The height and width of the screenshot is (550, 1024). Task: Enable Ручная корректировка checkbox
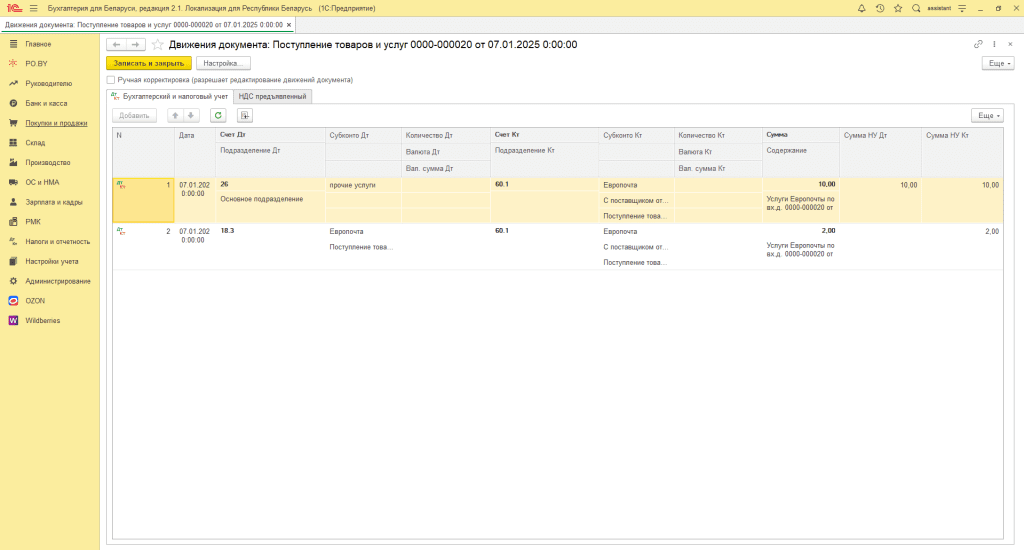111,80
